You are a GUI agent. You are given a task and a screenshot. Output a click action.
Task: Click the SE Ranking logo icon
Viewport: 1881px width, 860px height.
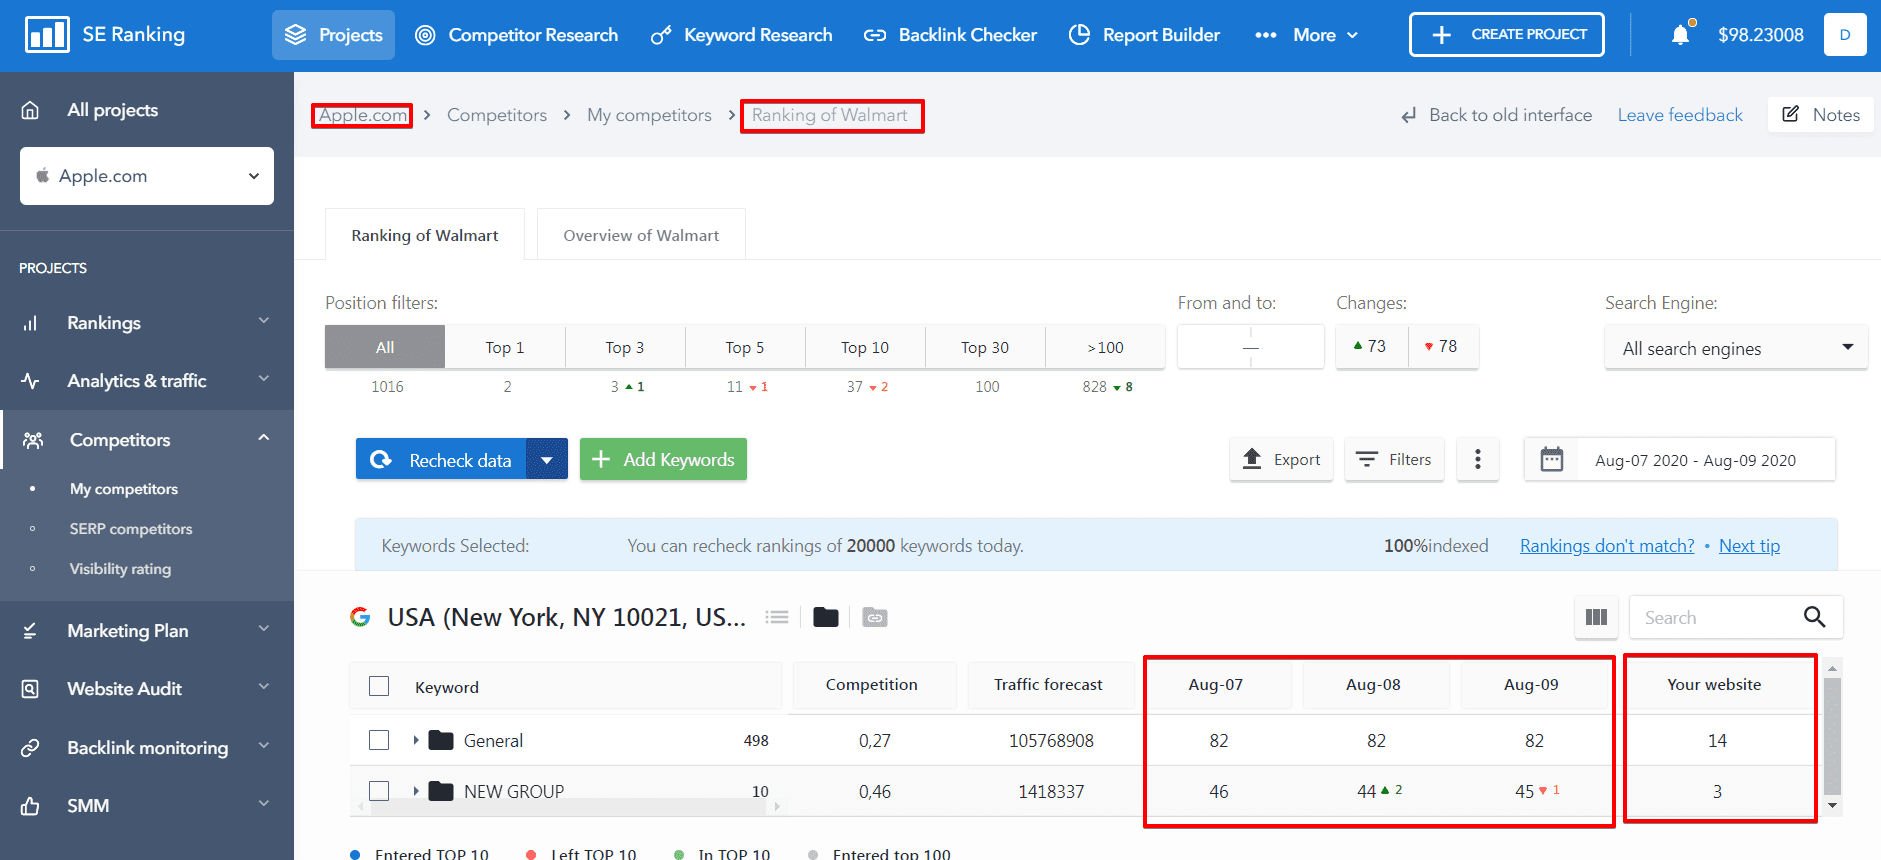[47, 34]
